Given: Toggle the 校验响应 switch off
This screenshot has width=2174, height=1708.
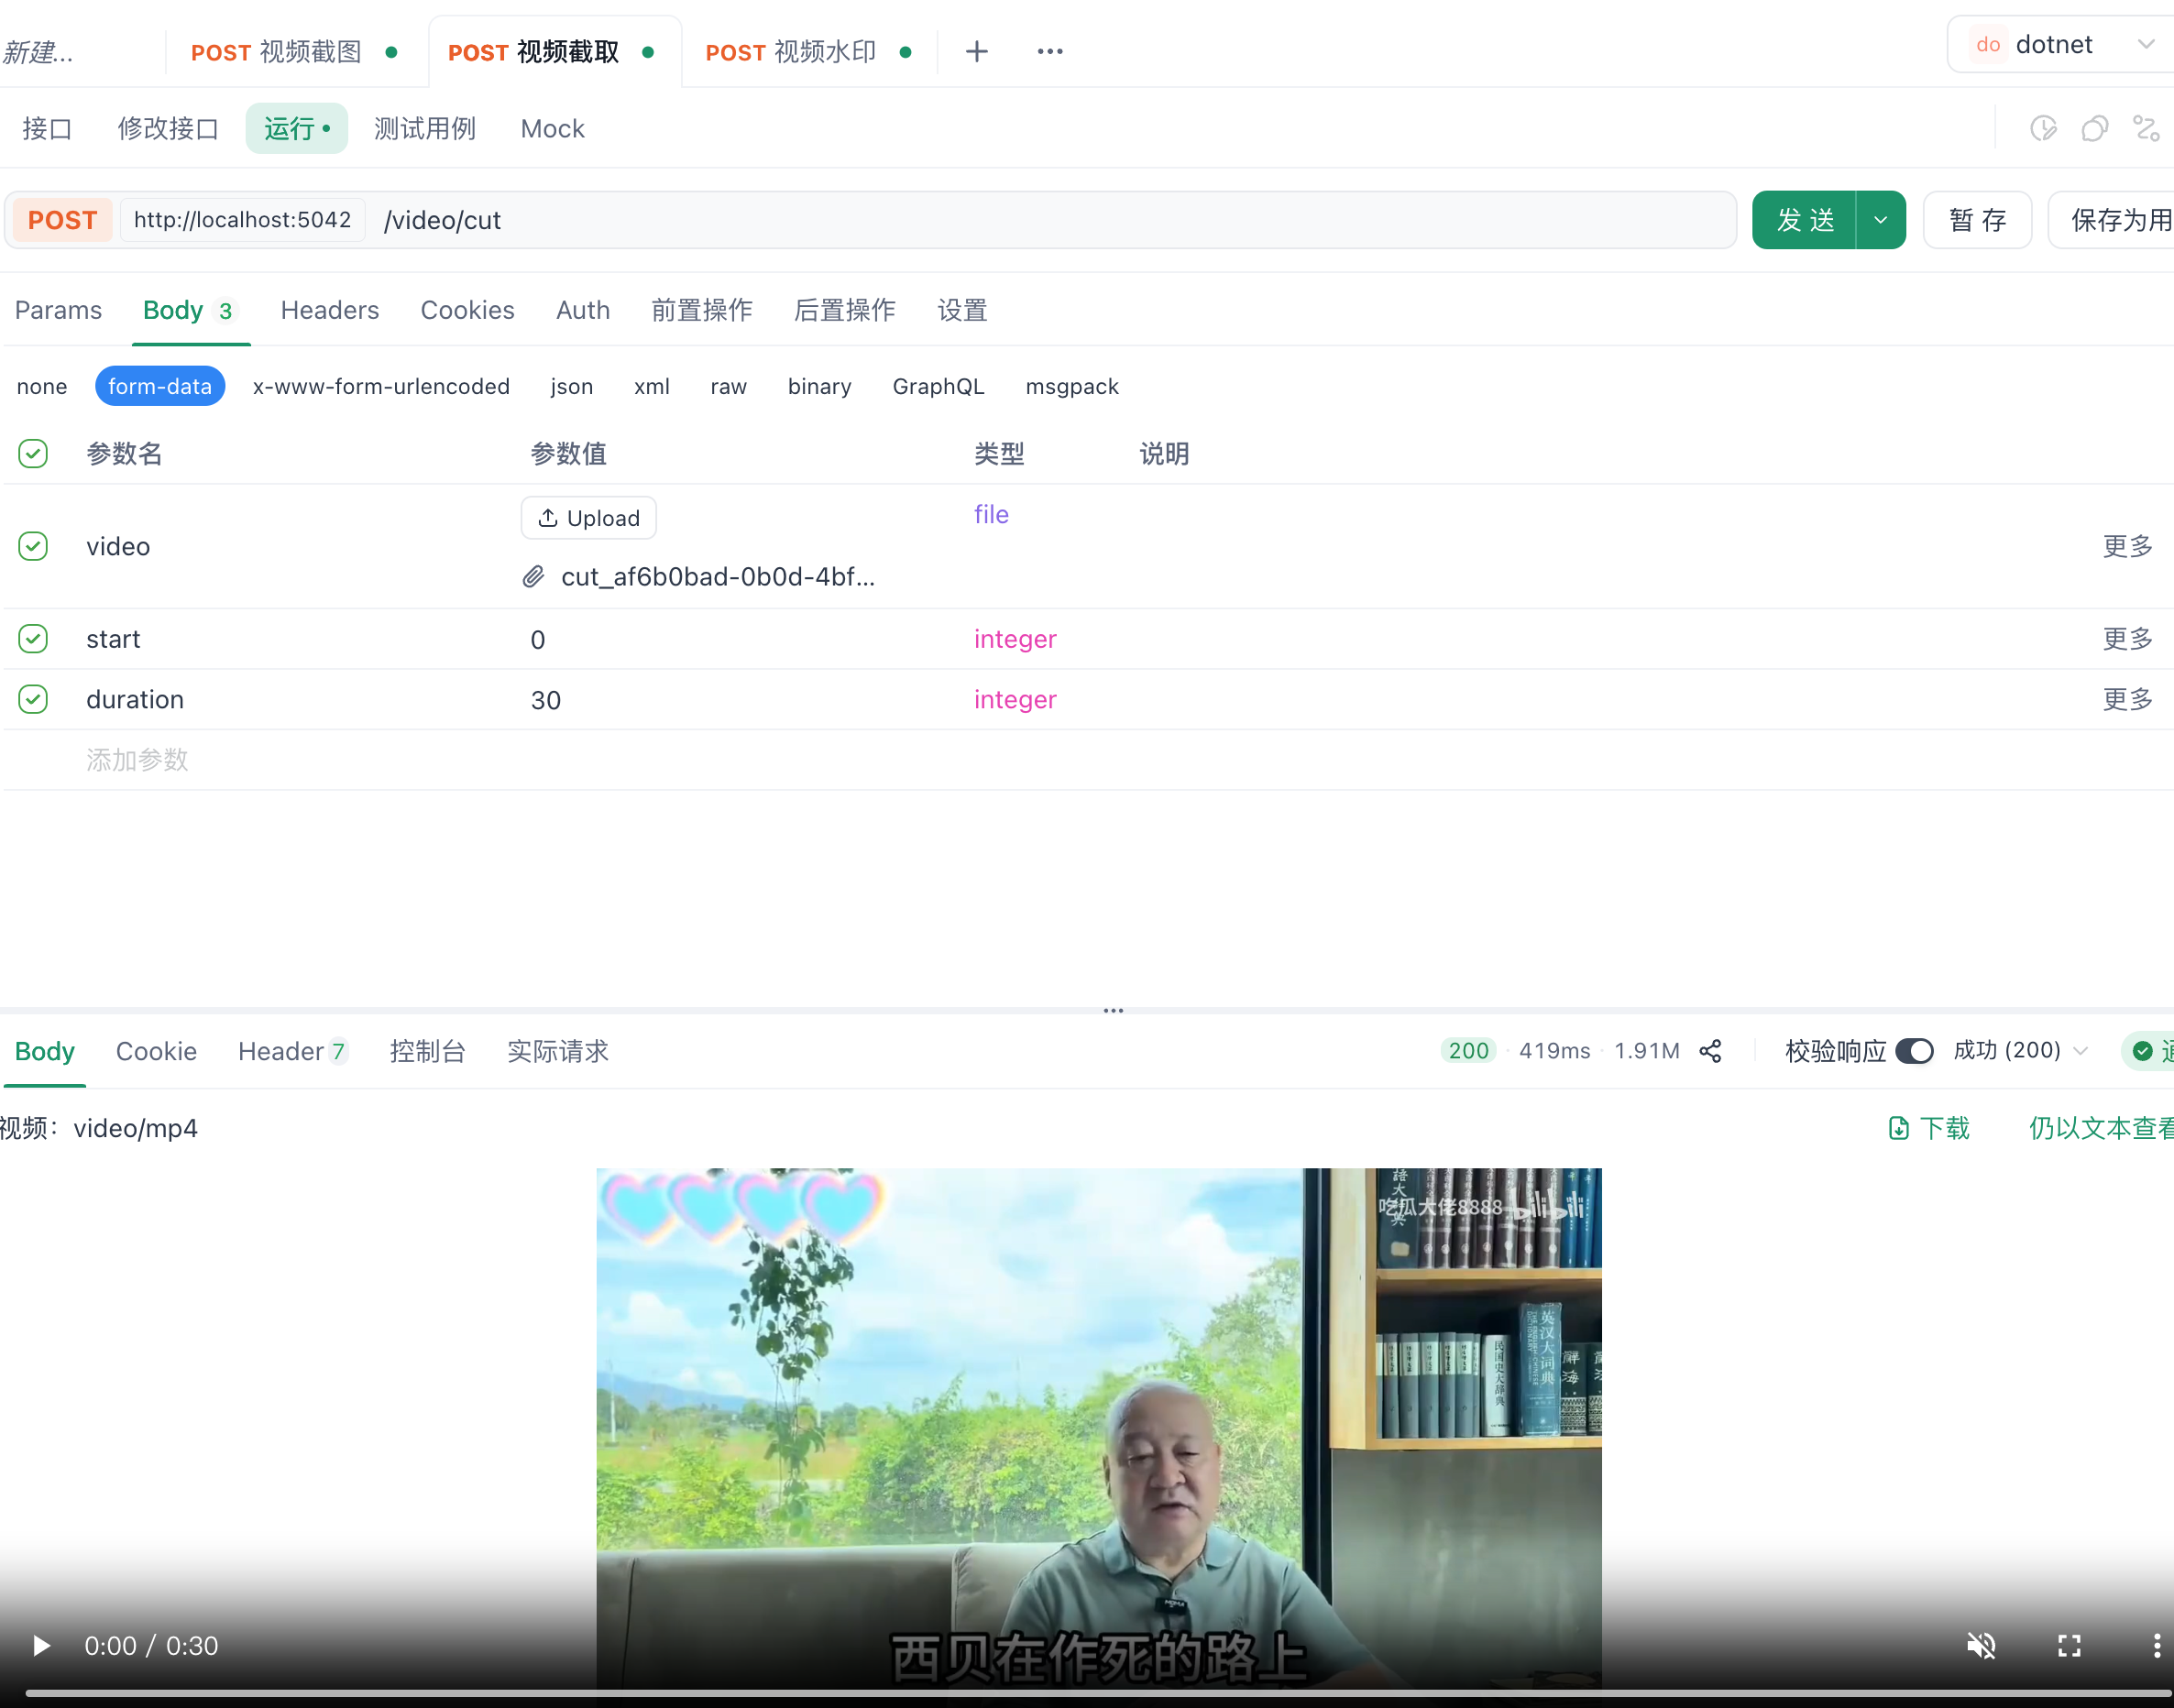Looking at the screenshot, I should (x=1914, y=1051).
